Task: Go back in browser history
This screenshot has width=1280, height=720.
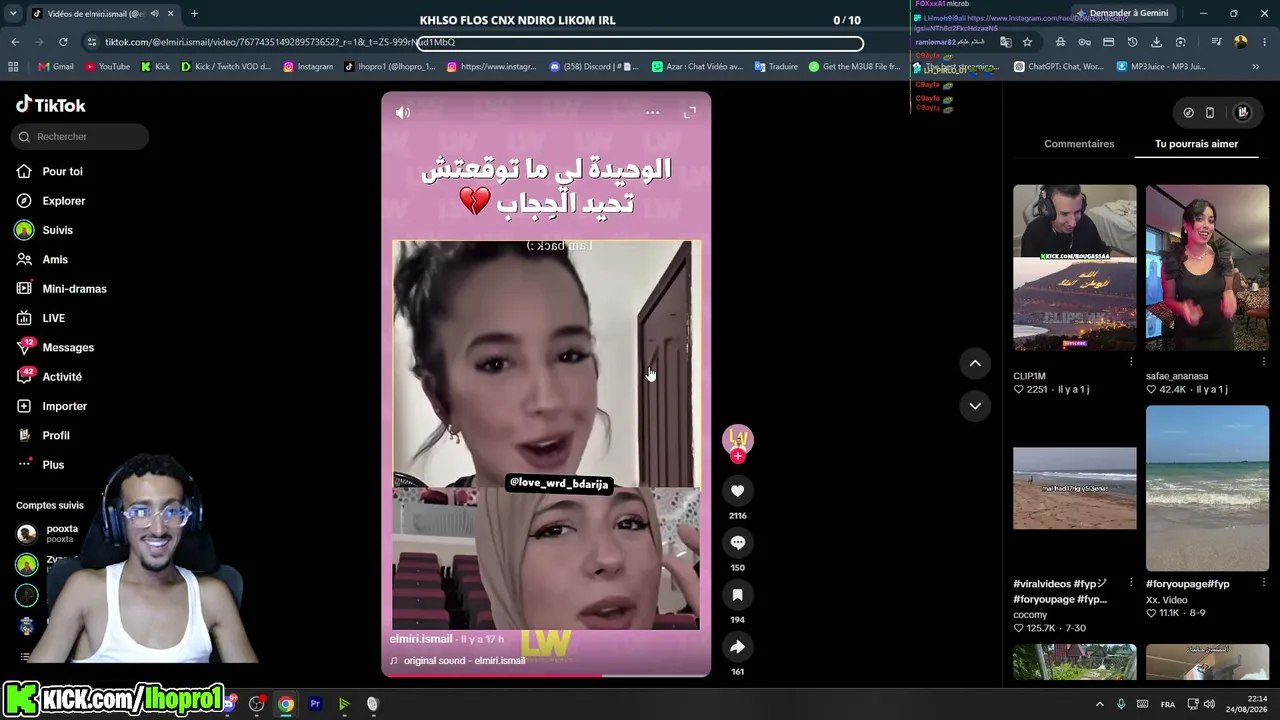Action: coord(15,42)
